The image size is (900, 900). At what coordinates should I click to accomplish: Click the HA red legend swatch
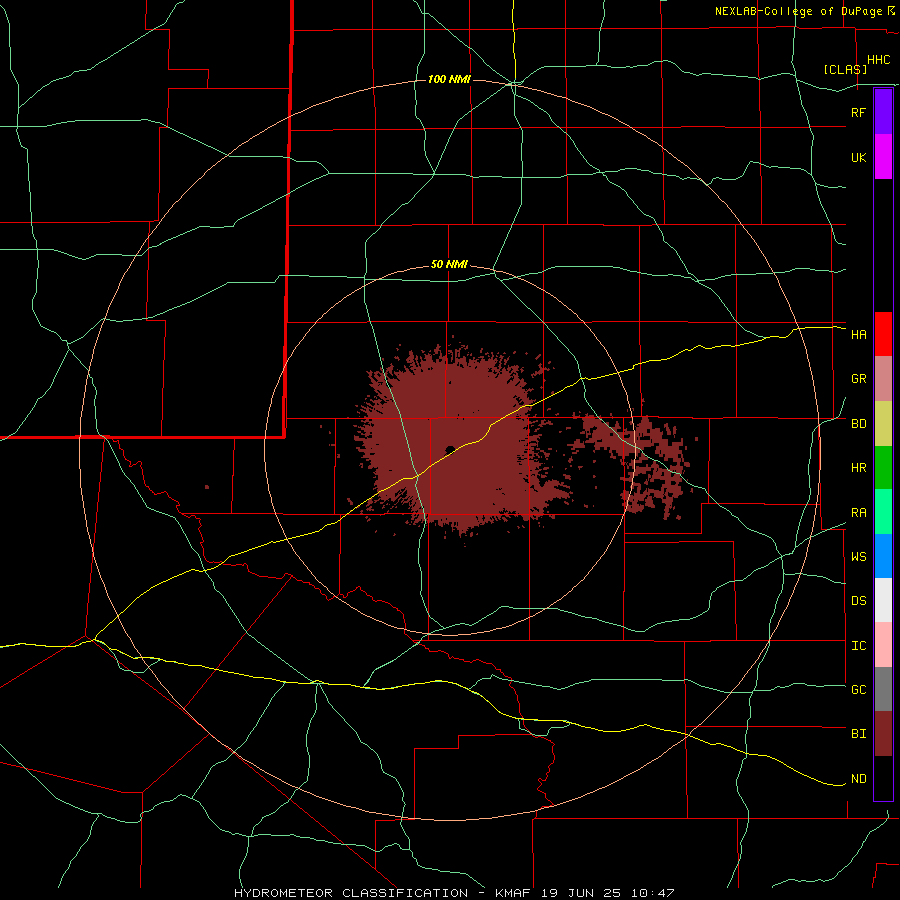pyautogui.click(x=883, y=334)
